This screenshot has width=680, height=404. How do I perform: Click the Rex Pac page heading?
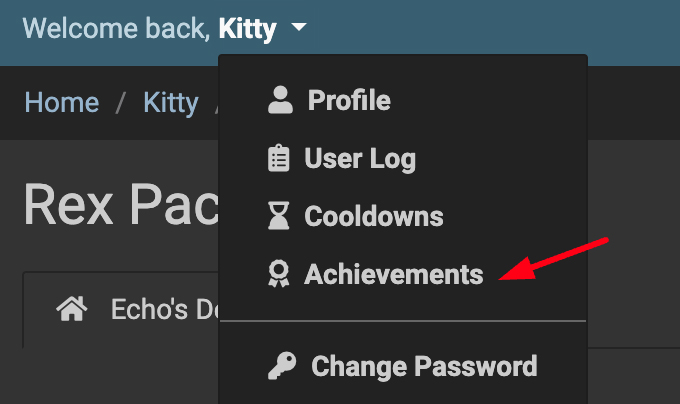[120, 205]
